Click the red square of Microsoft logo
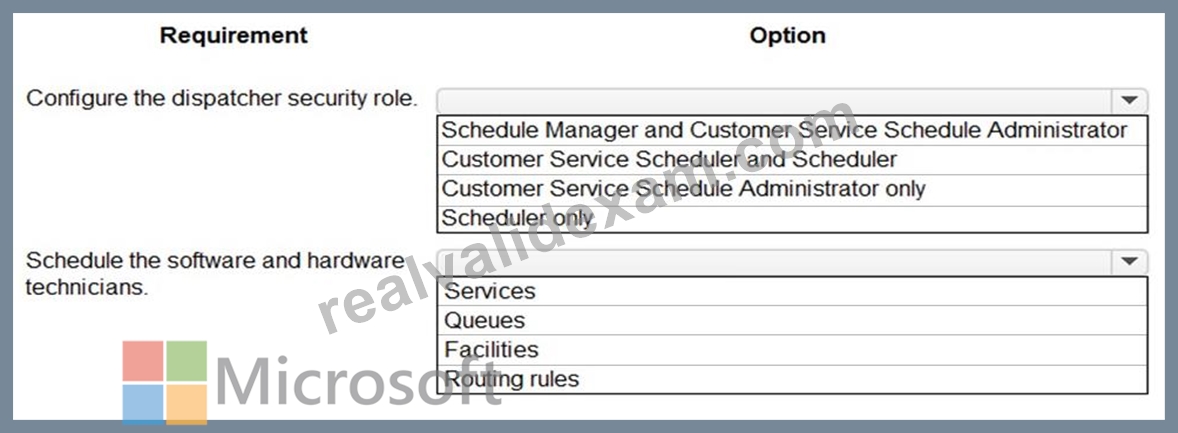Viewport: 1178px width, 433px height. pos(143,361)
